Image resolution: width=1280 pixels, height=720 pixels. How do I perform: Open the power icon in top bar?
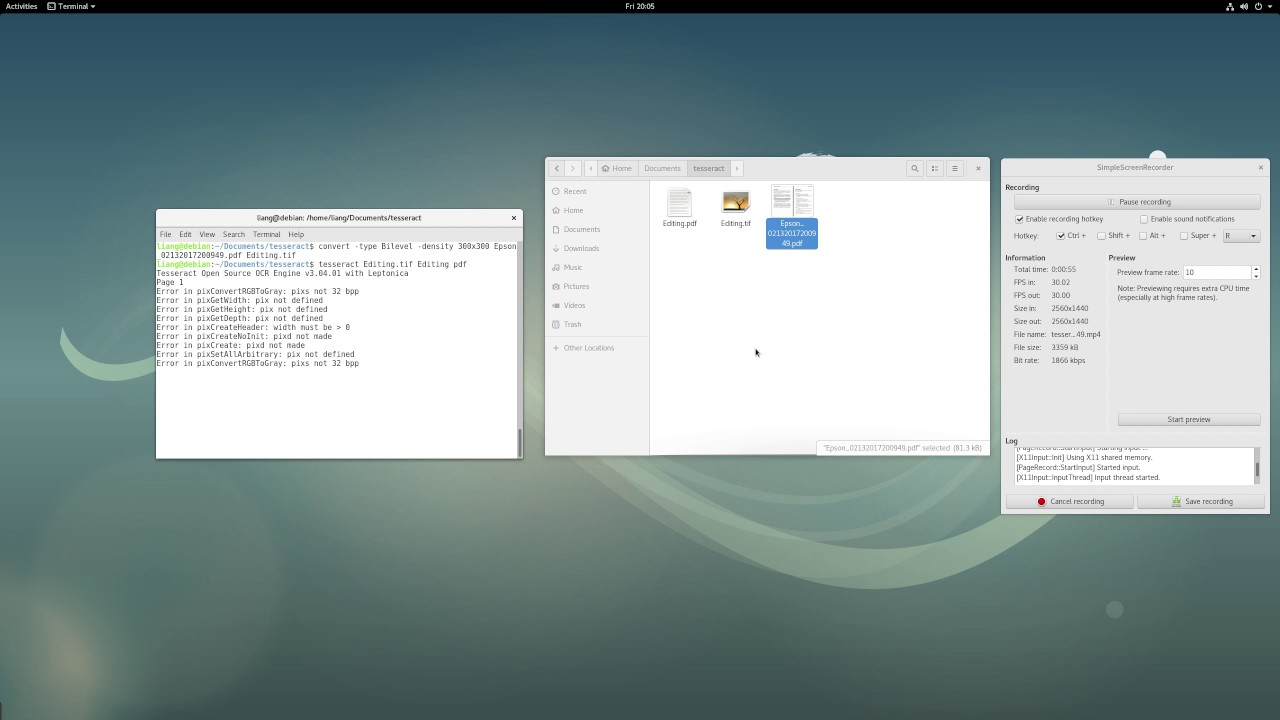click(1258, 6)
